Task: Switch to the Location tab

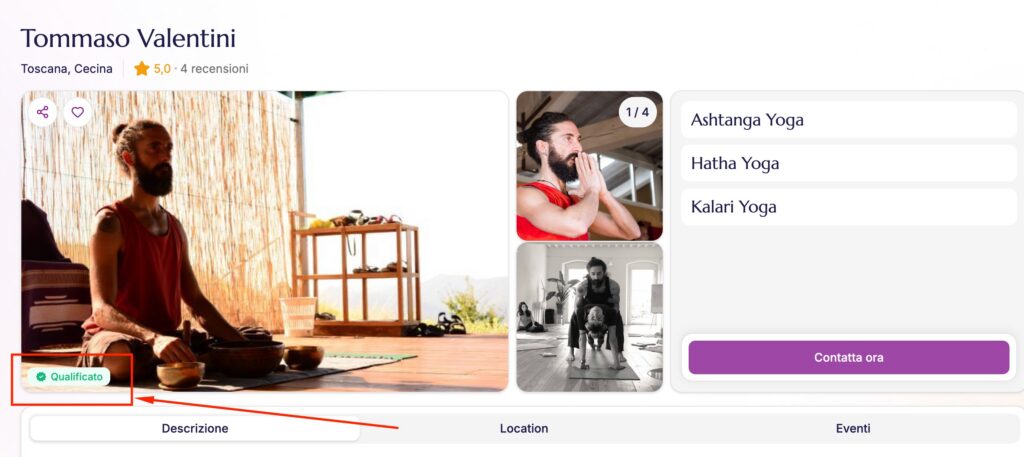Action: [524, 428]
